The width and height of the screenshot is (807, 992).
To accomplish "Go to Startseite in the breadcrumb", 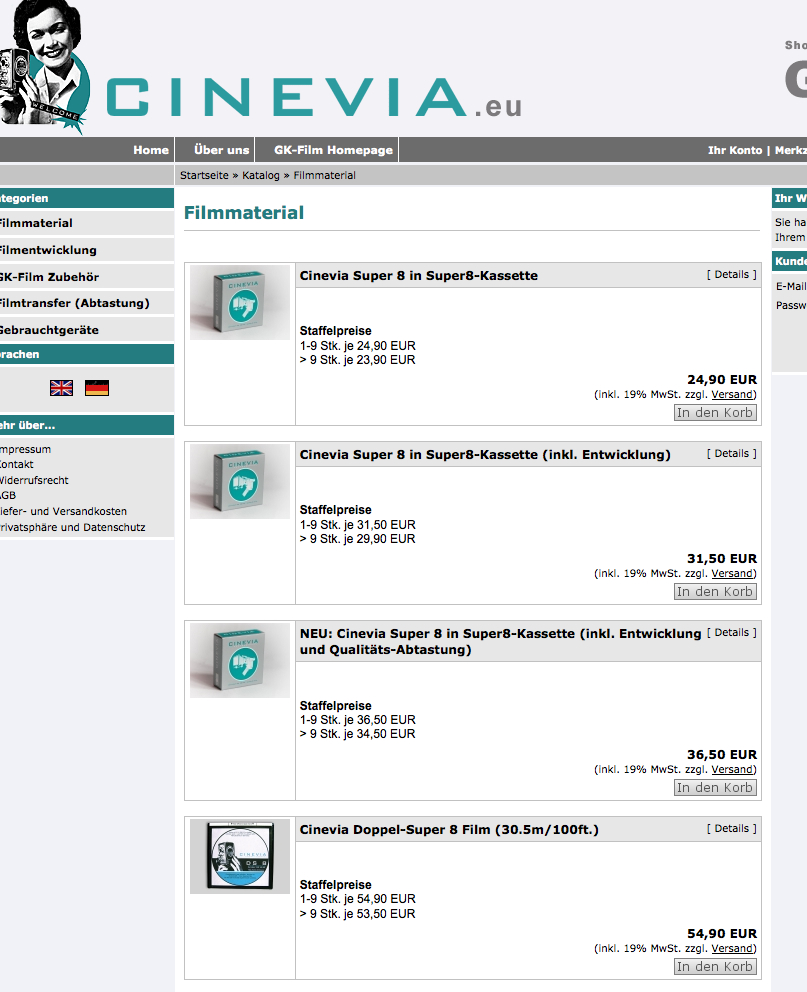I will click(204, 175).
